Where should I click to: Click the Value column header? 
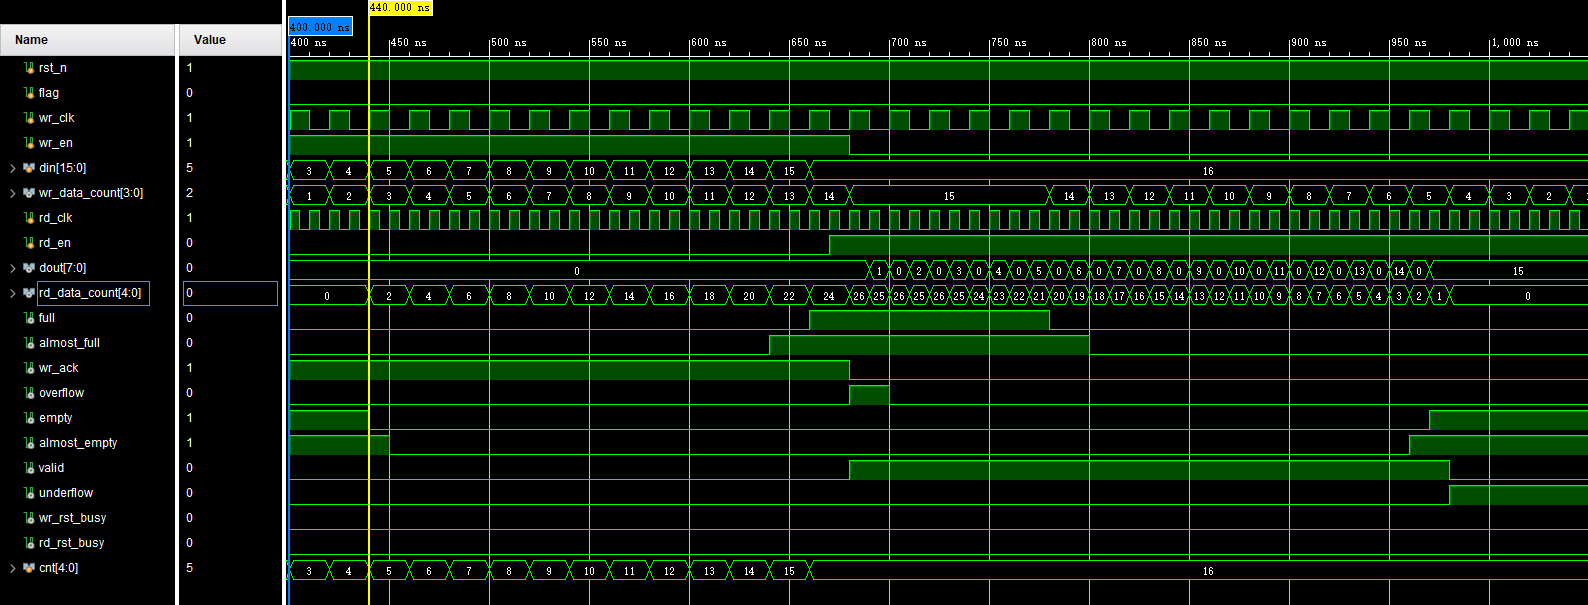(230, 40)
